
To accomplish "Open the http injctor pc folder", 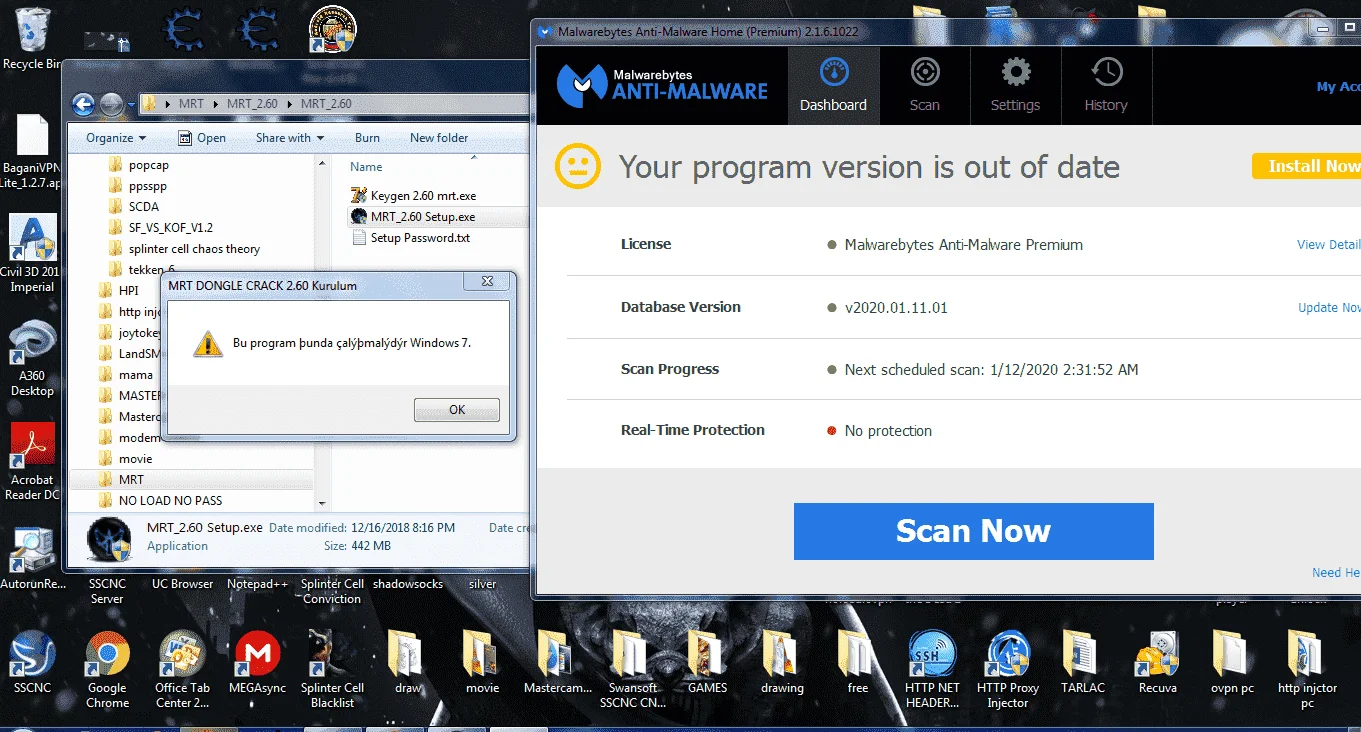I will [x=1307, y=670].
